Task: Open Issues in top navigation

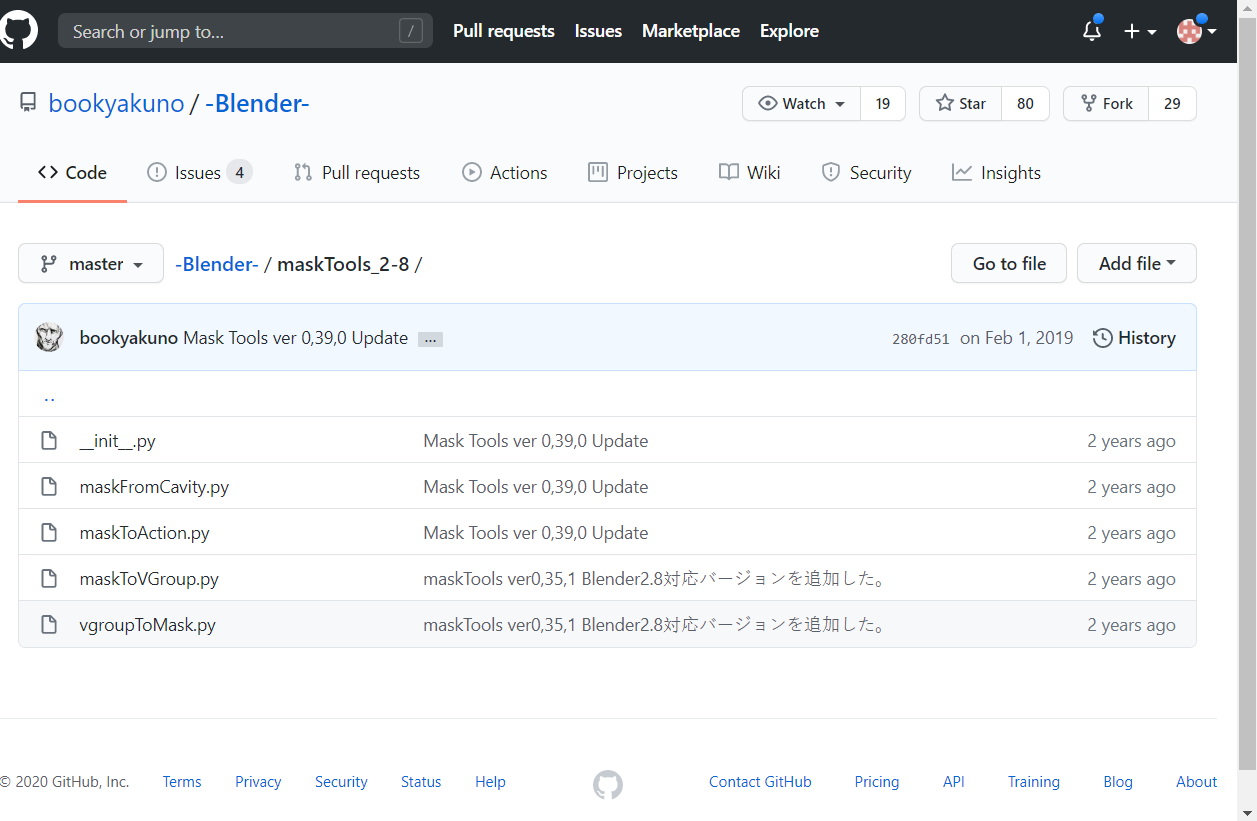Action: coord(598,31)
